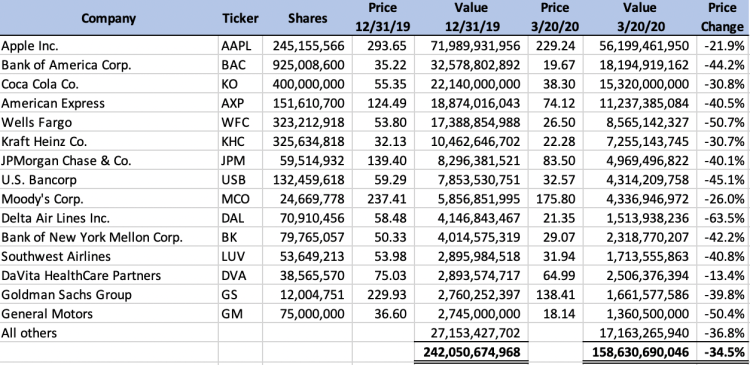The width and height of the screenshot is (750, 365).
Task: Click total value cell 242,050,674,968
Action: click(471, 352)
